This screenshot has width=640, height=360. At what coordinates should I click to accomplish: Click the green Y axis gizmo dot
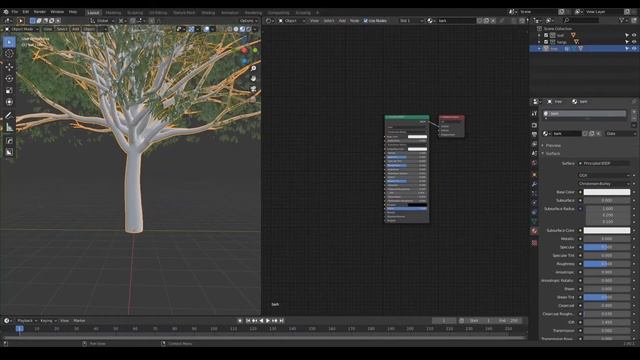coord(255,50)
